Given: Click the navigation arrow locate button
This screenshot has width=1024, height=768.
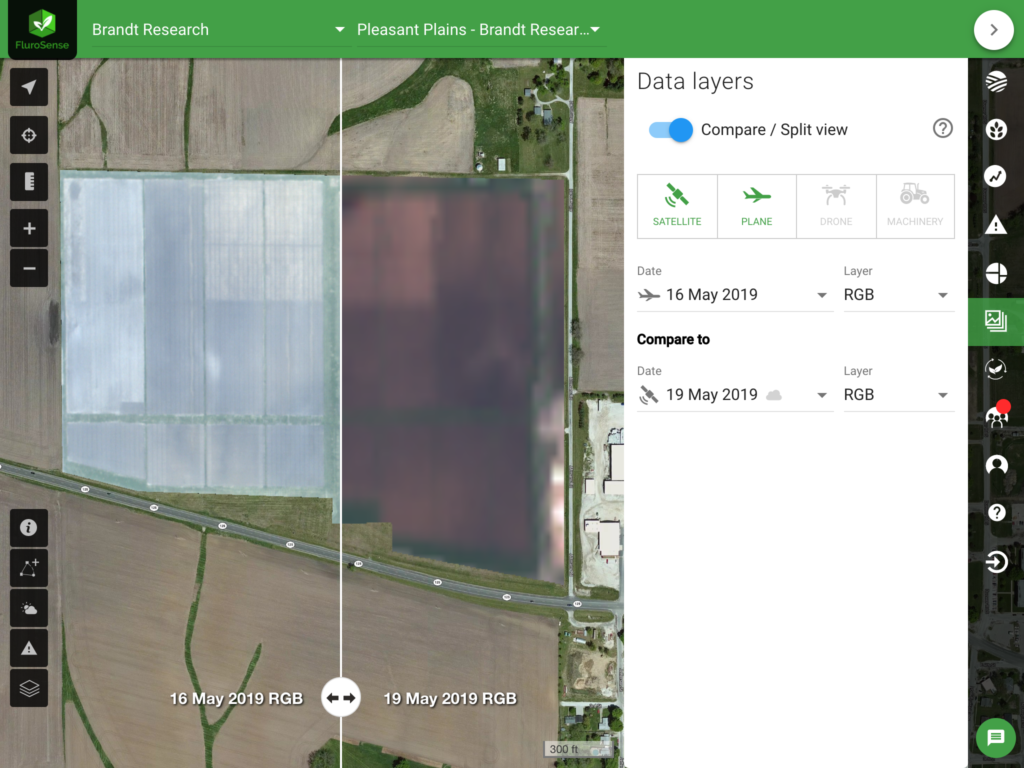Looking at the screenshot, I should [29, 88].
